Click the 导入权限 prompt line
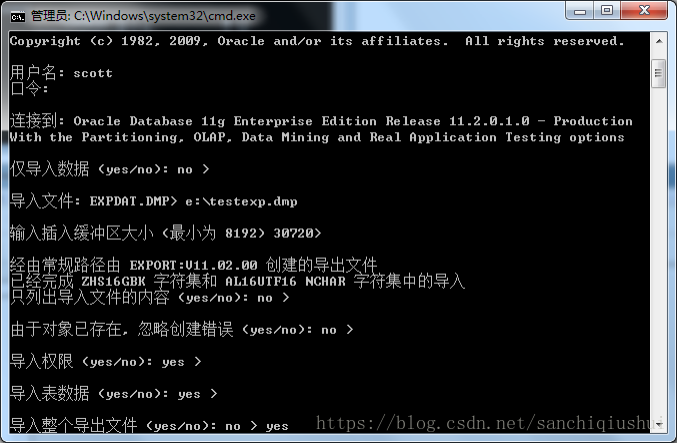 (x=105, y=361)
